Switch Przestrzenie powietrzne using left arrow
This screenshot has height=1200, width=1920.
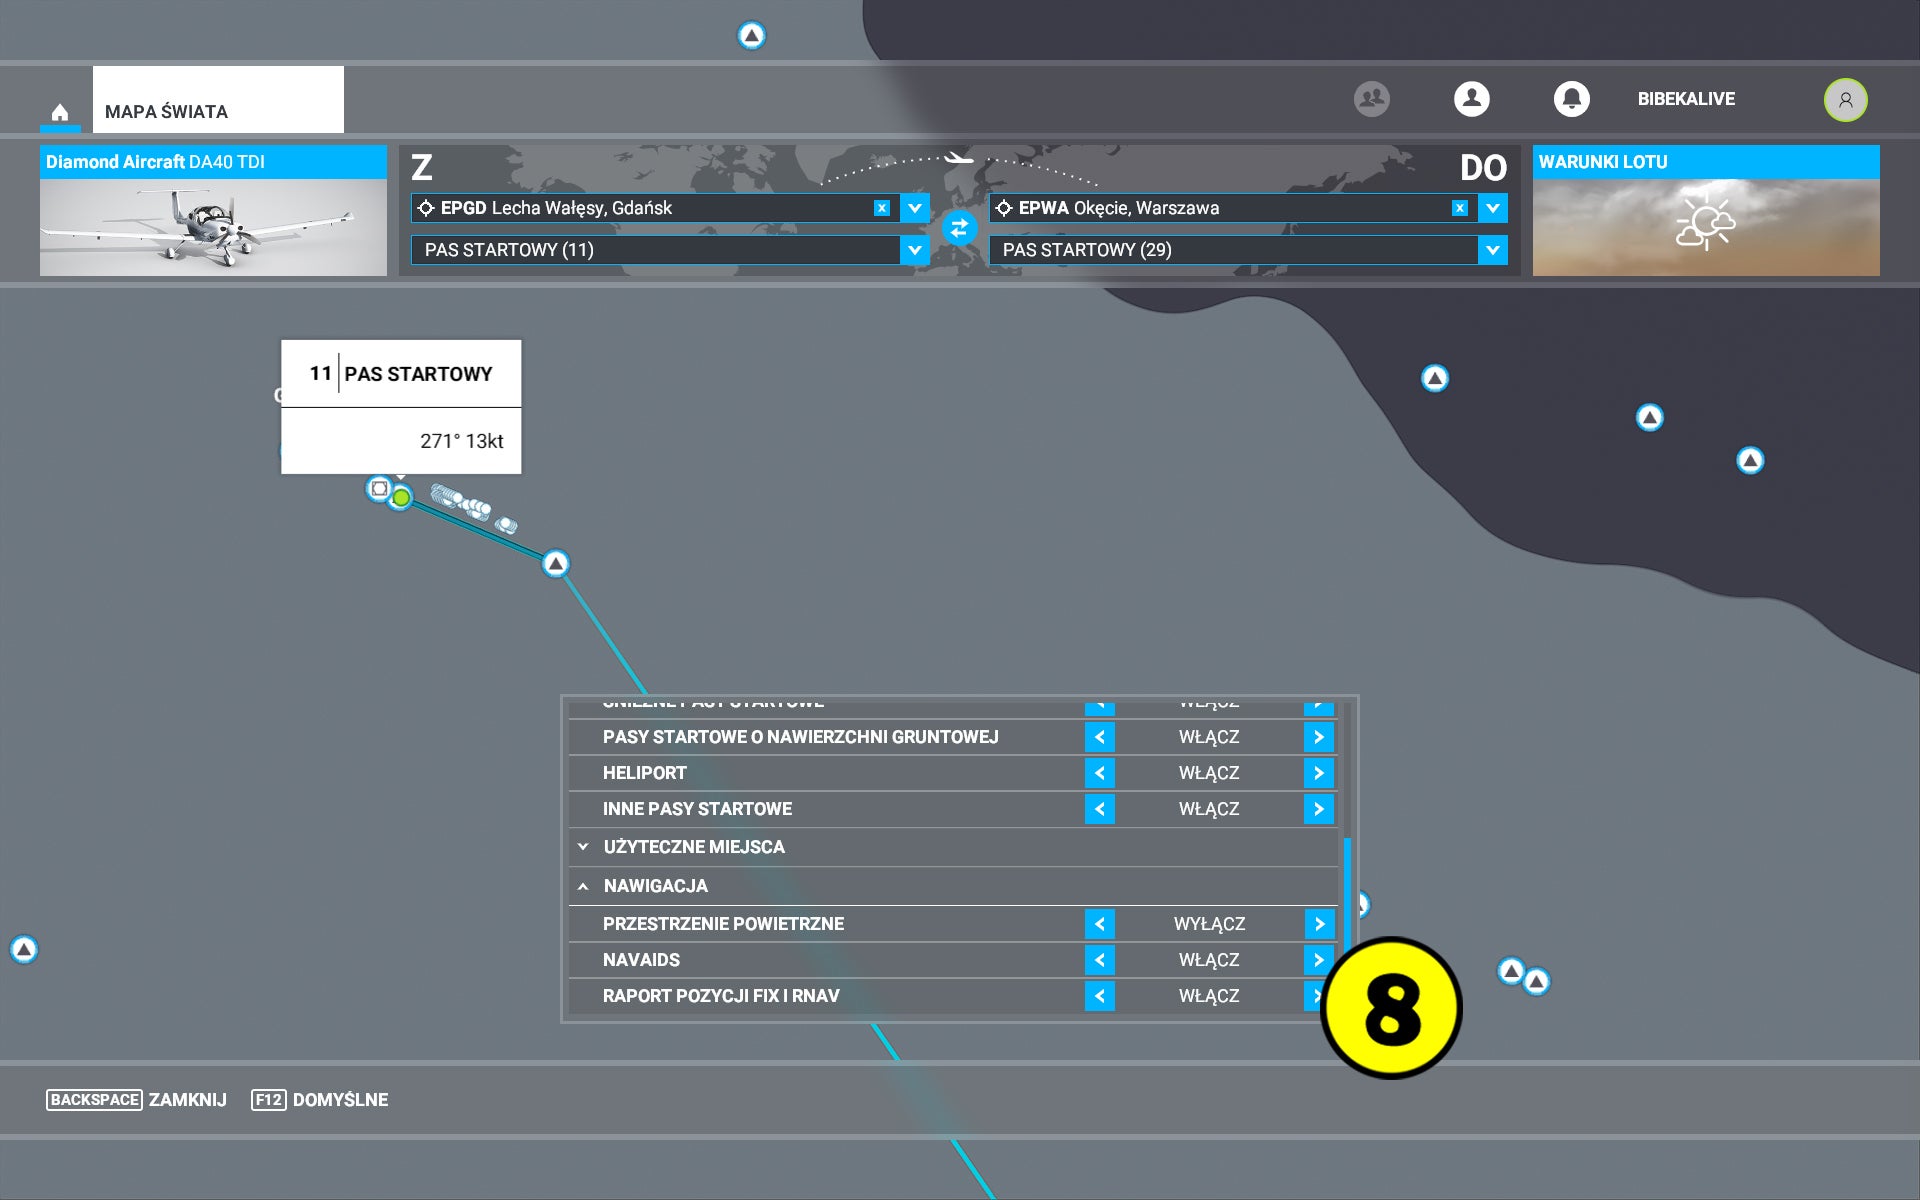tap(1099, 924)
